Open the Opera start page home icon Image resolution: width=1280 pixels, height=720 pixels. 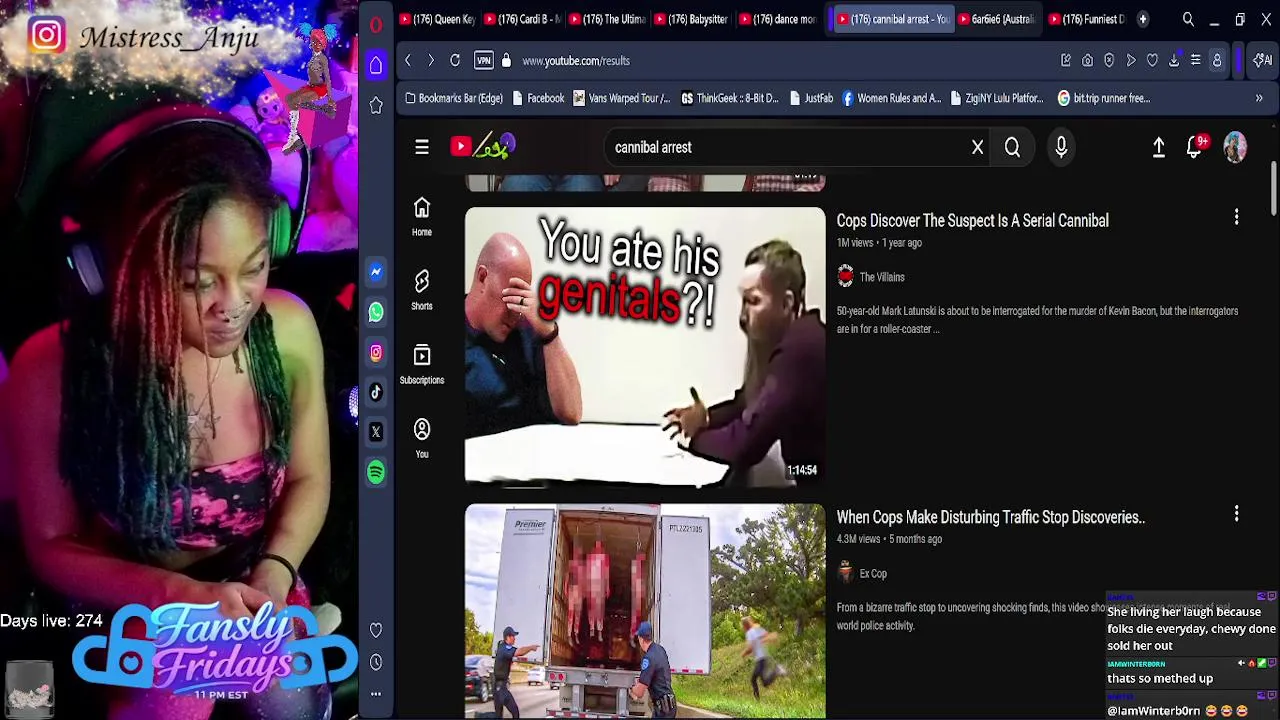tap(376, 65)
